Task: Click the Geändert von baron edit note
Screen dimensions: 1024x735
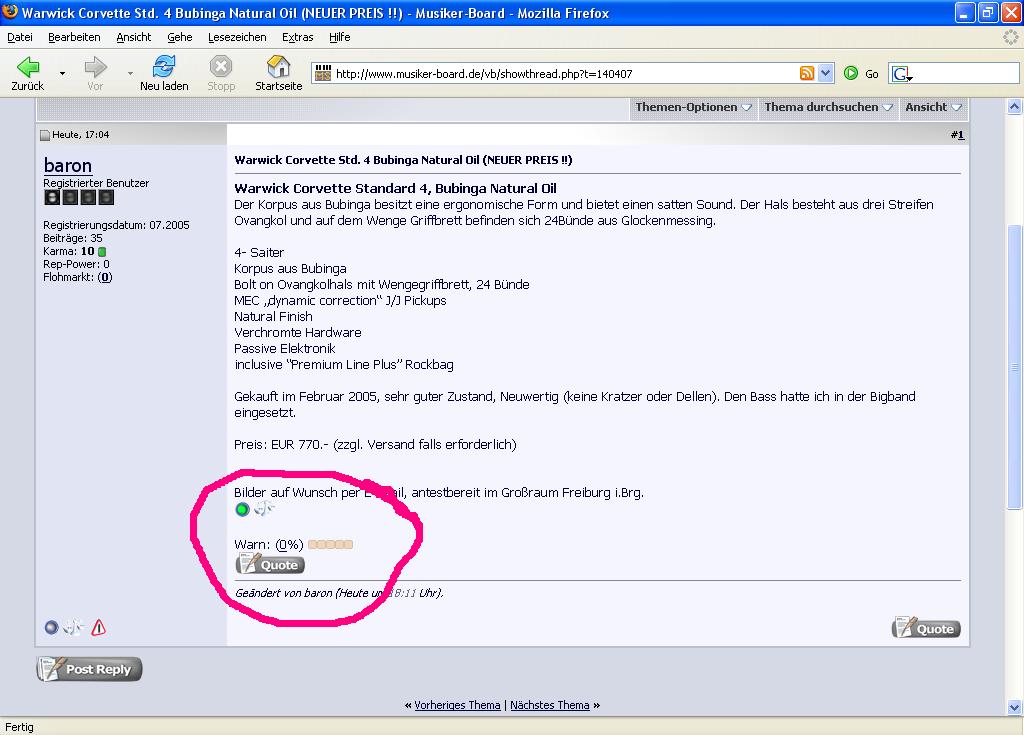Action: click(339, 593)
